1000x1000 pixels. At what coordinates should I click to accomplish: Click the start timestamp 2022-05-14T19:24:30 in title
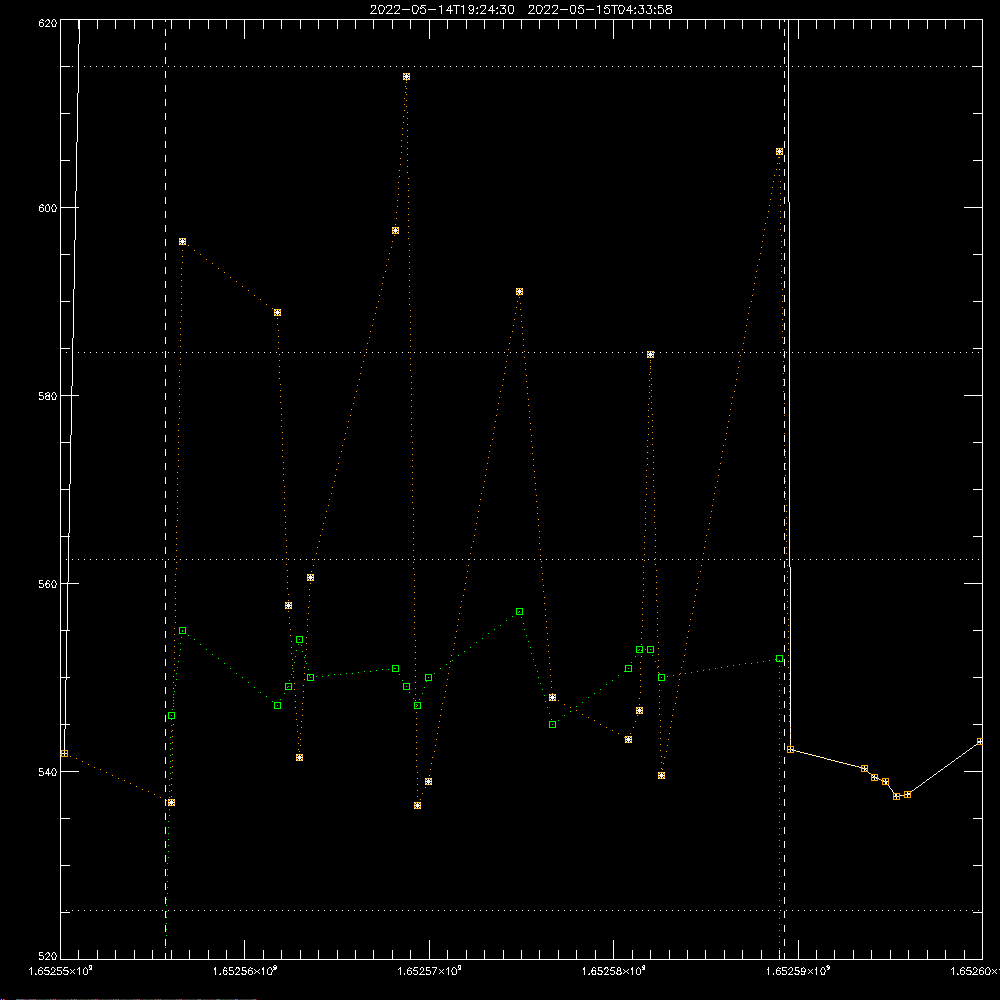442,10
